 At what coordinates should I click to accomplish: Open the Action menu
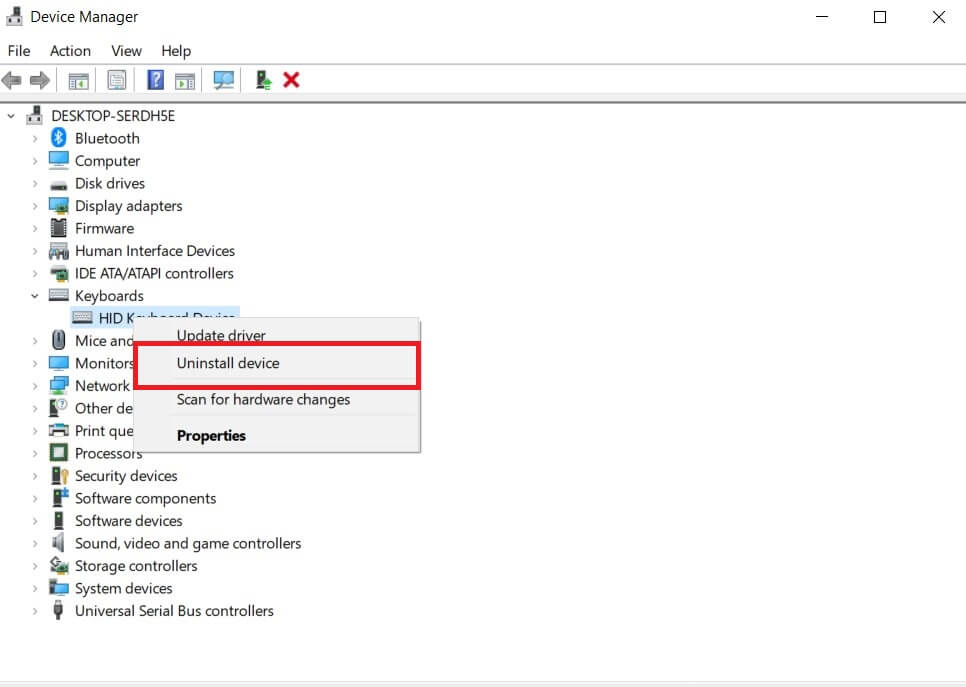[70, 51]
